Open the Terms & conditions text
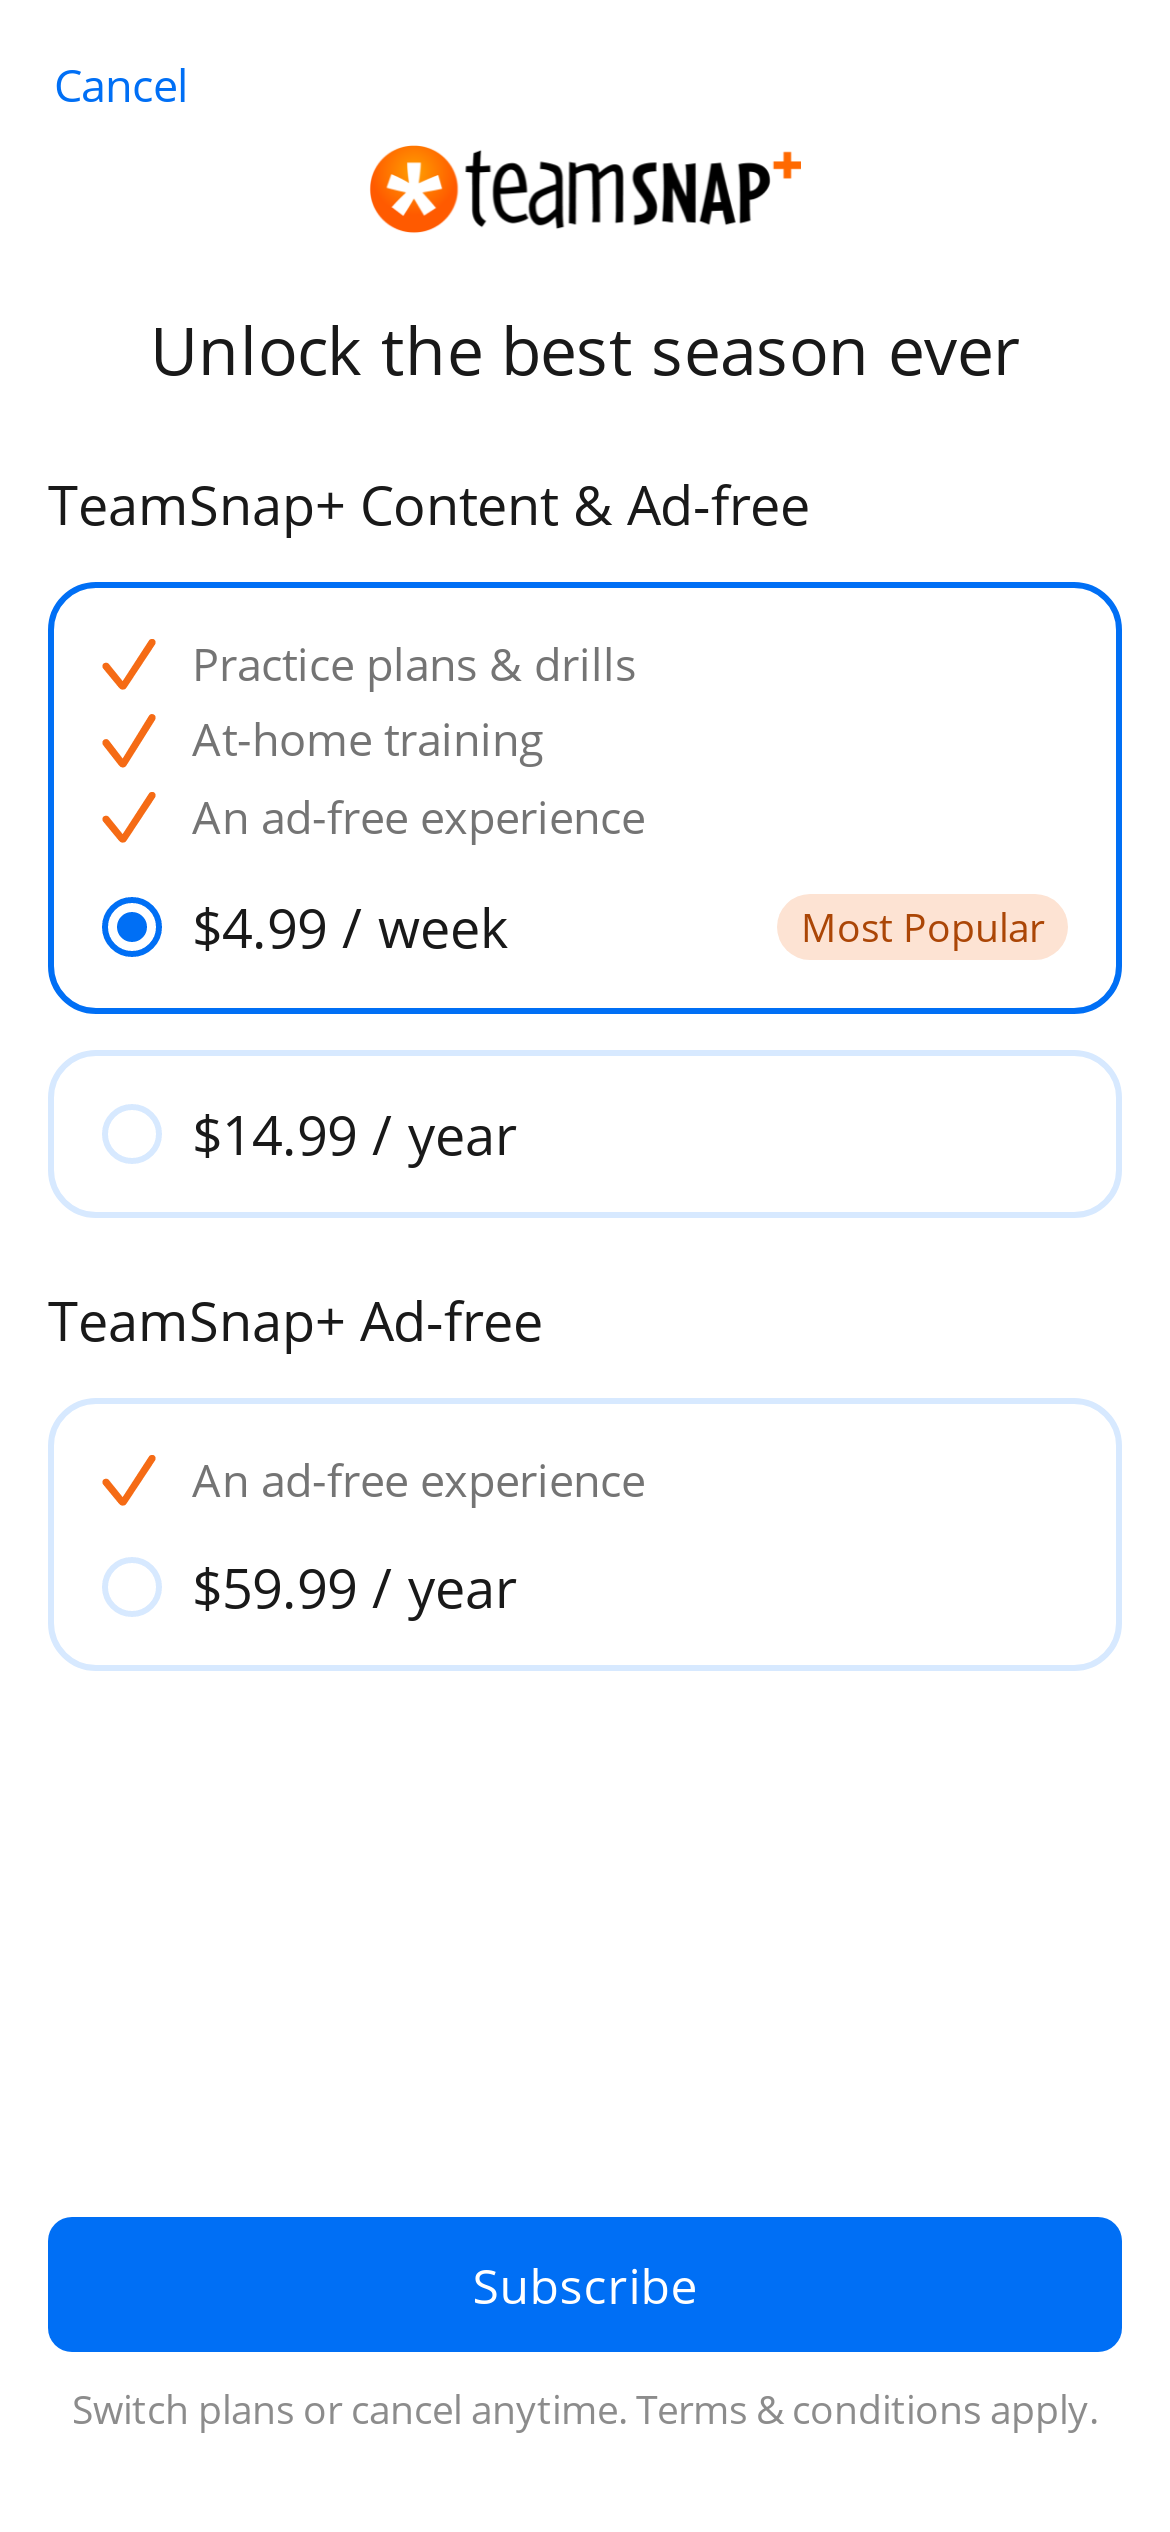This screenshot has height=2532, width=1170. coord(808,2410)
